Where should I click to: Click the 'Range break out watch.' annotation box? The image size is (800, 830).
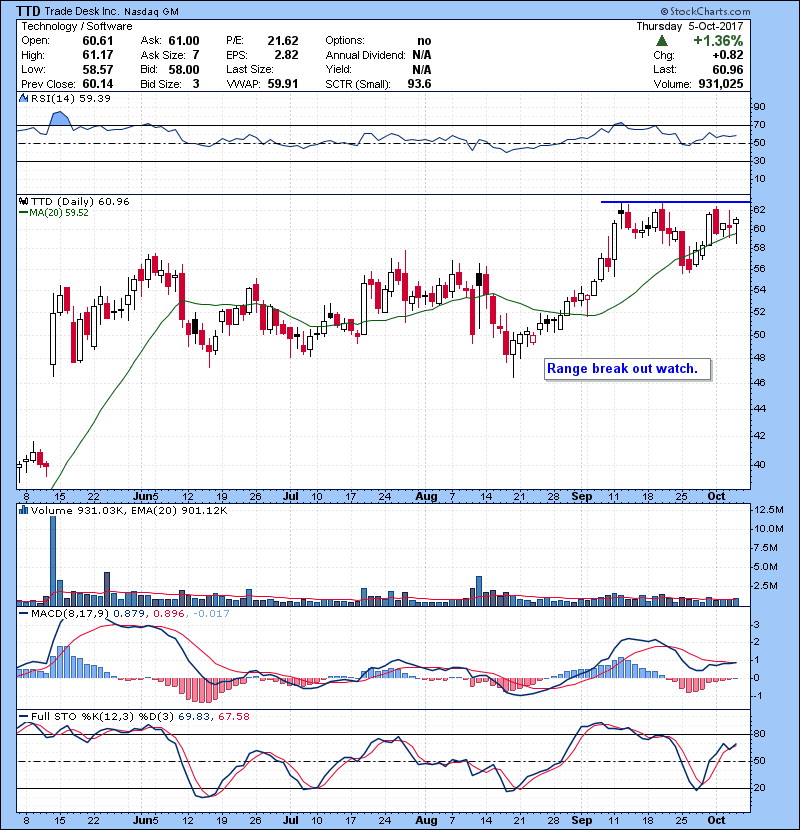pos(627,369)
